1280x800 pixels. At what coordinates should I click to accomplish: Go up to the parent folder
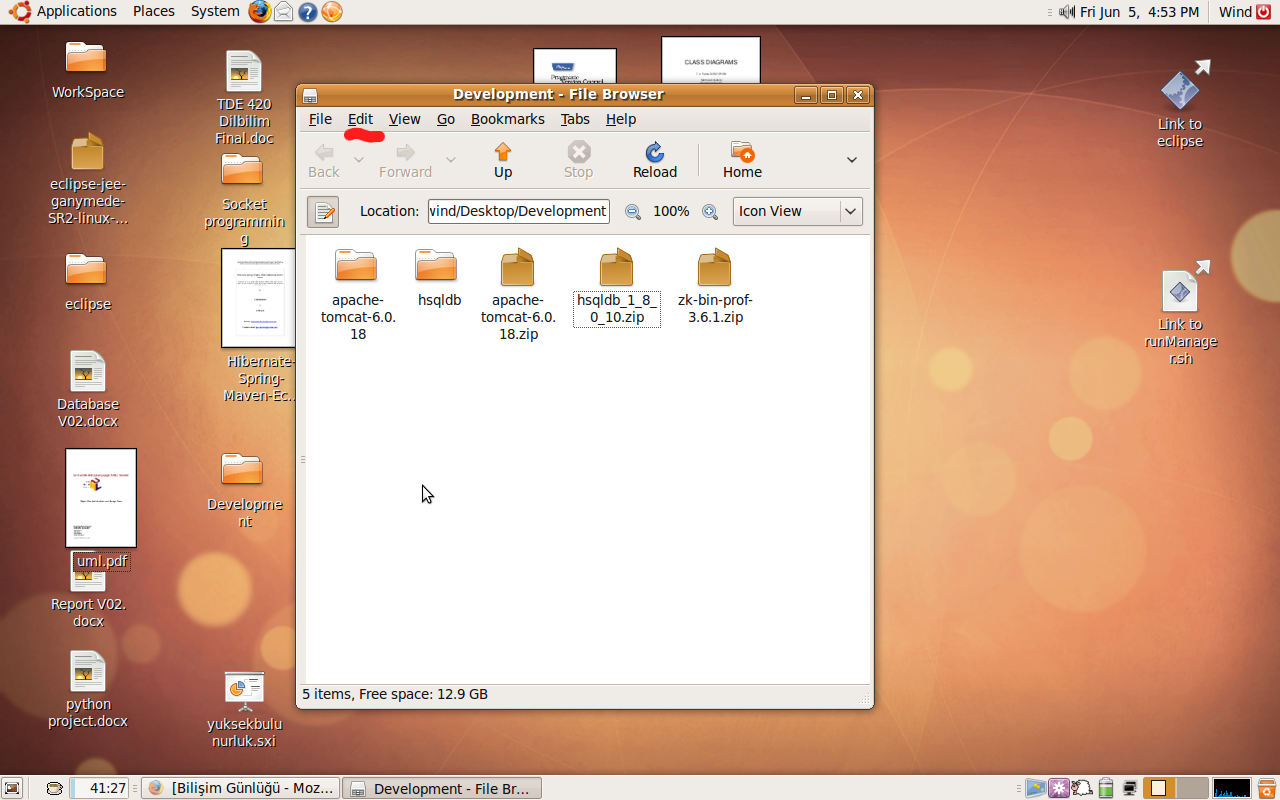point(503,160)
